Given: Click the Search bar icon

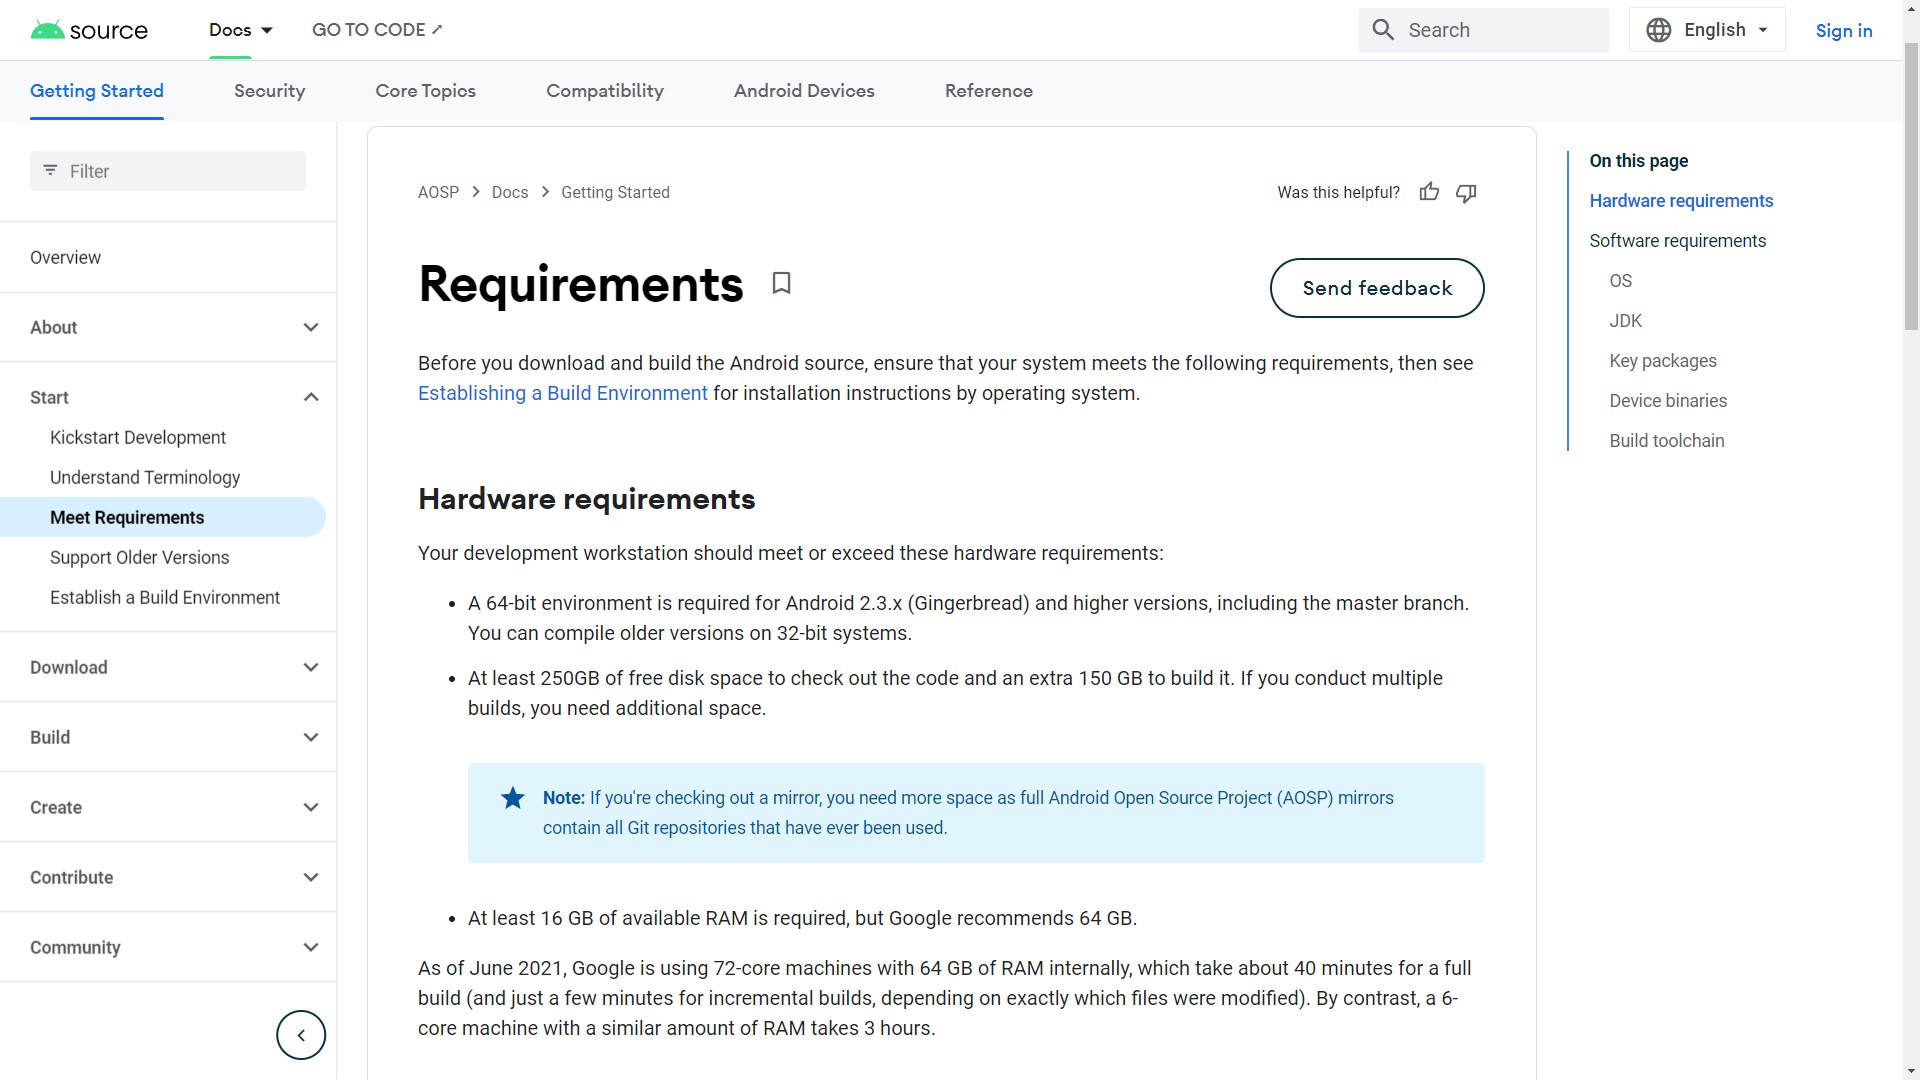Looking at the screenshot, I should coord(1383,29).
